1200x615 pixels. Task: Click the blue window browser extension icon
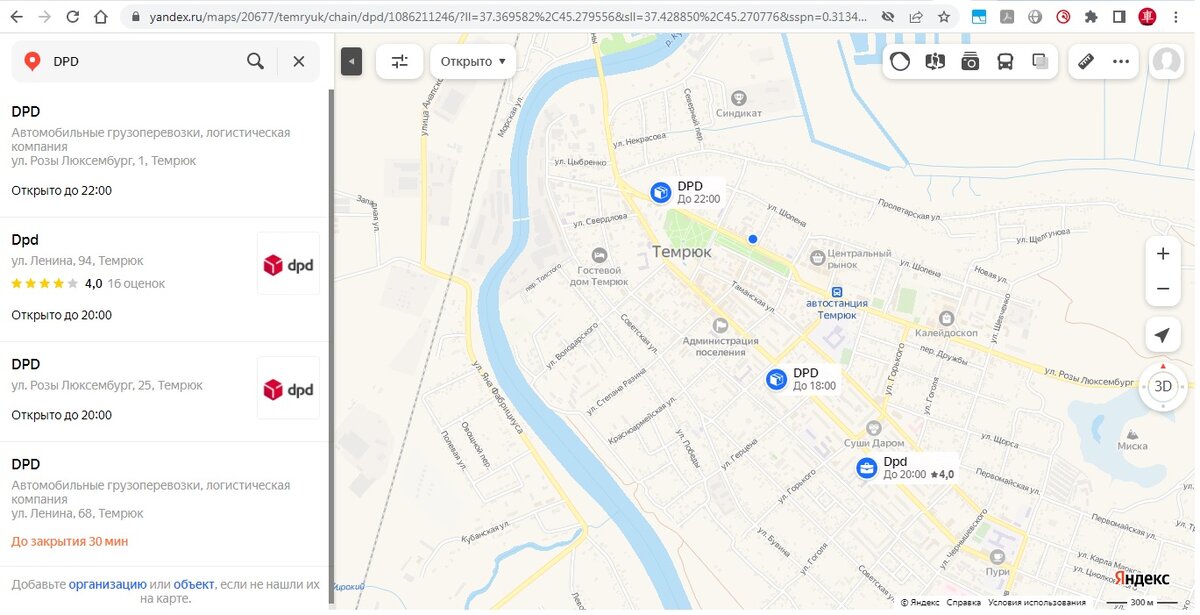point(979,17)
